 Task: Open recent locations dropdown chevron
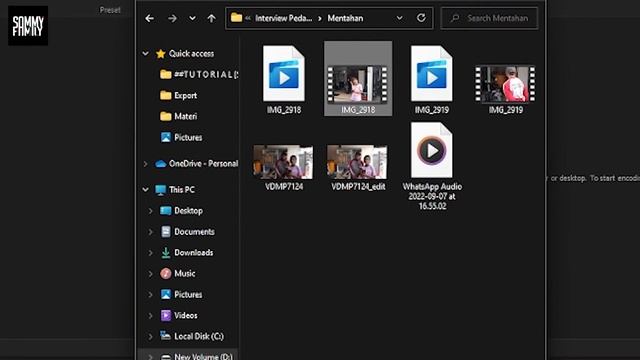192,18
